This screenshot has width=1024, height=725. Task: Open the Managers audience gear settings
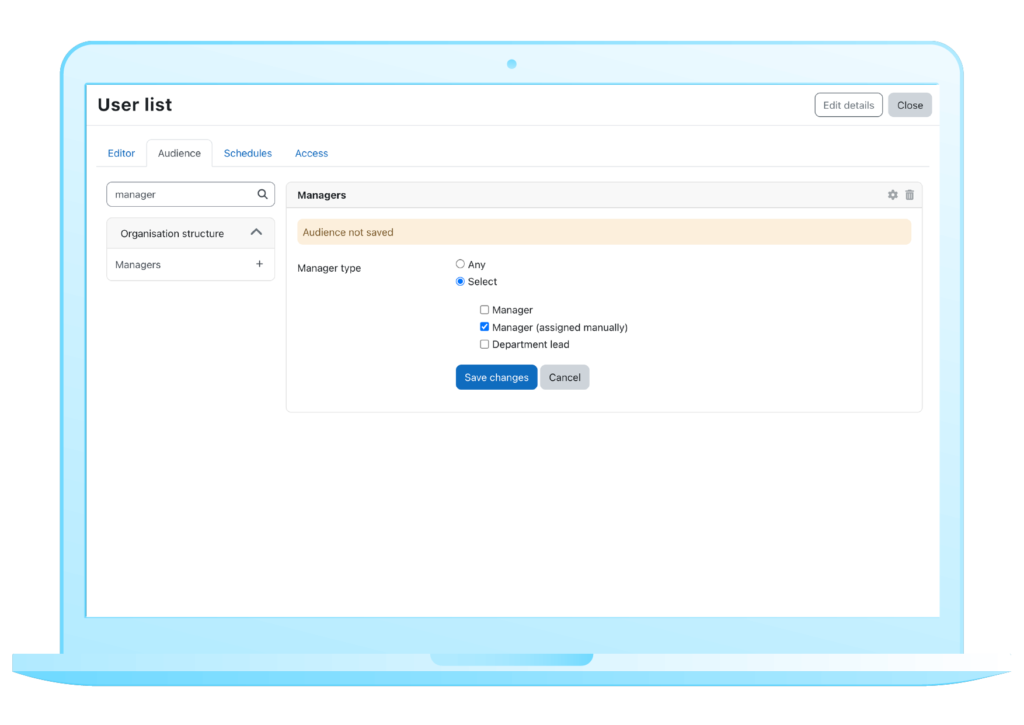pyautogui.click(x=893, y=195)
